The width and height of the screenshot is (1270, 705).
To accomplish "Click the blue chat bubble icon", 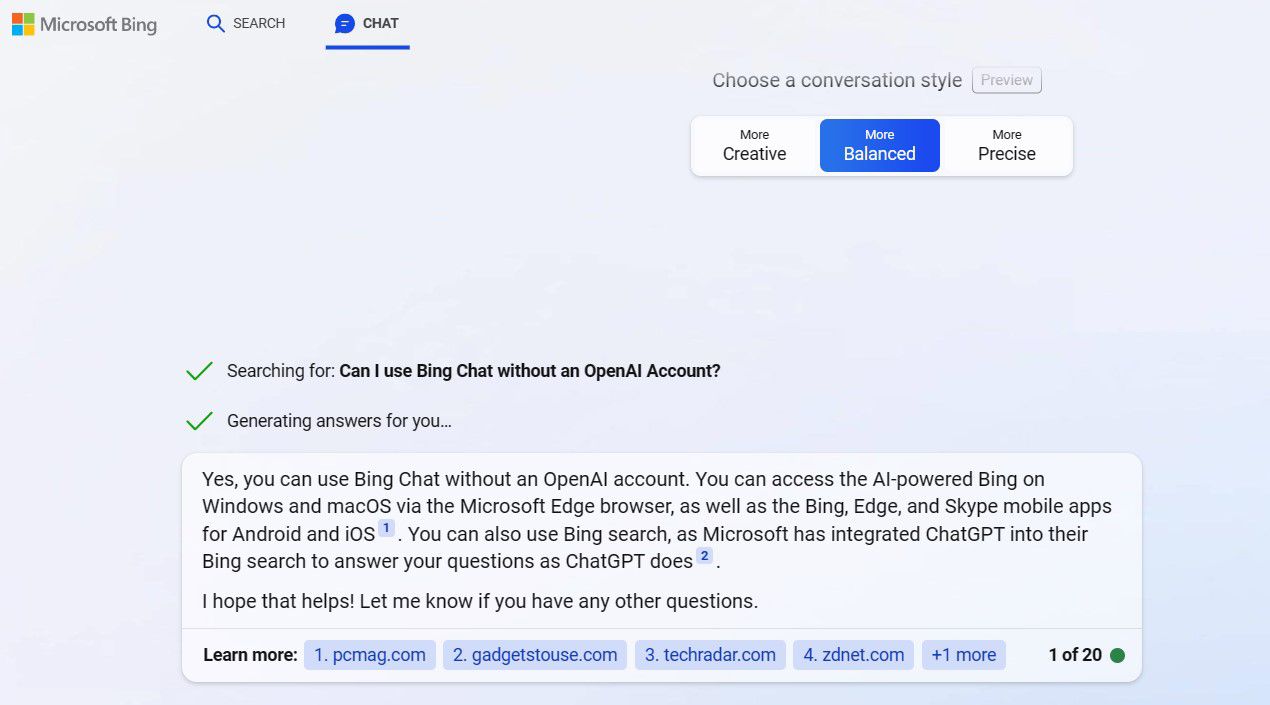I will [x=345, y=23].
